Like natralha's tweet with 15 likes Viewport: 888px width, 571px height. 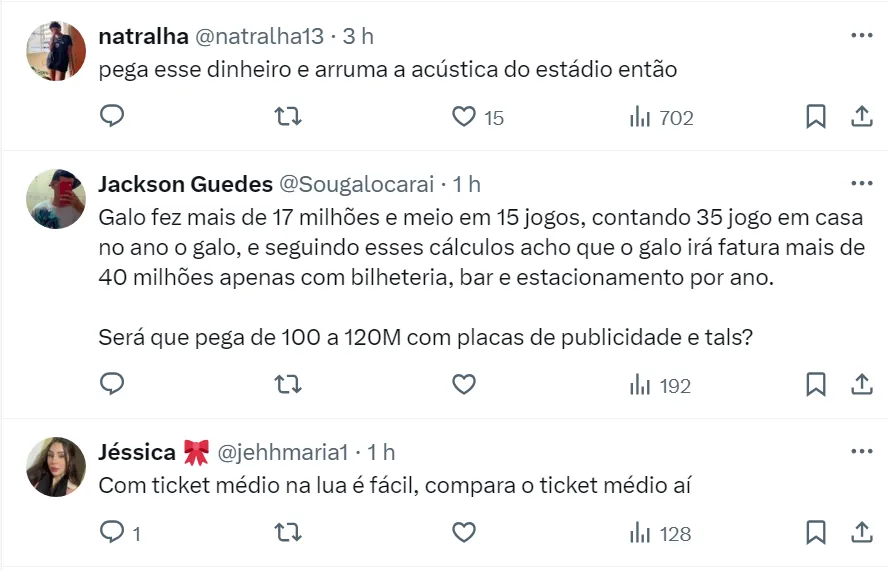click(x=464, y=117)
